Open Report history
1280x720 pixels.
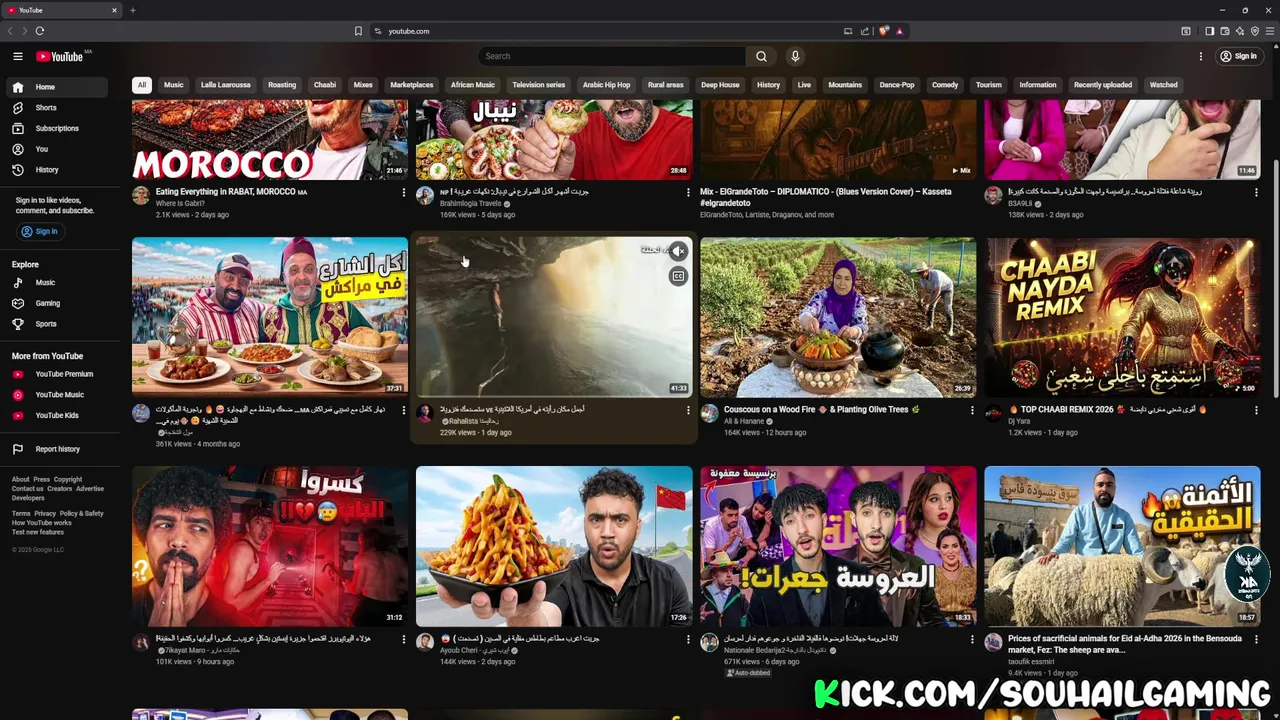click(55, 449)
